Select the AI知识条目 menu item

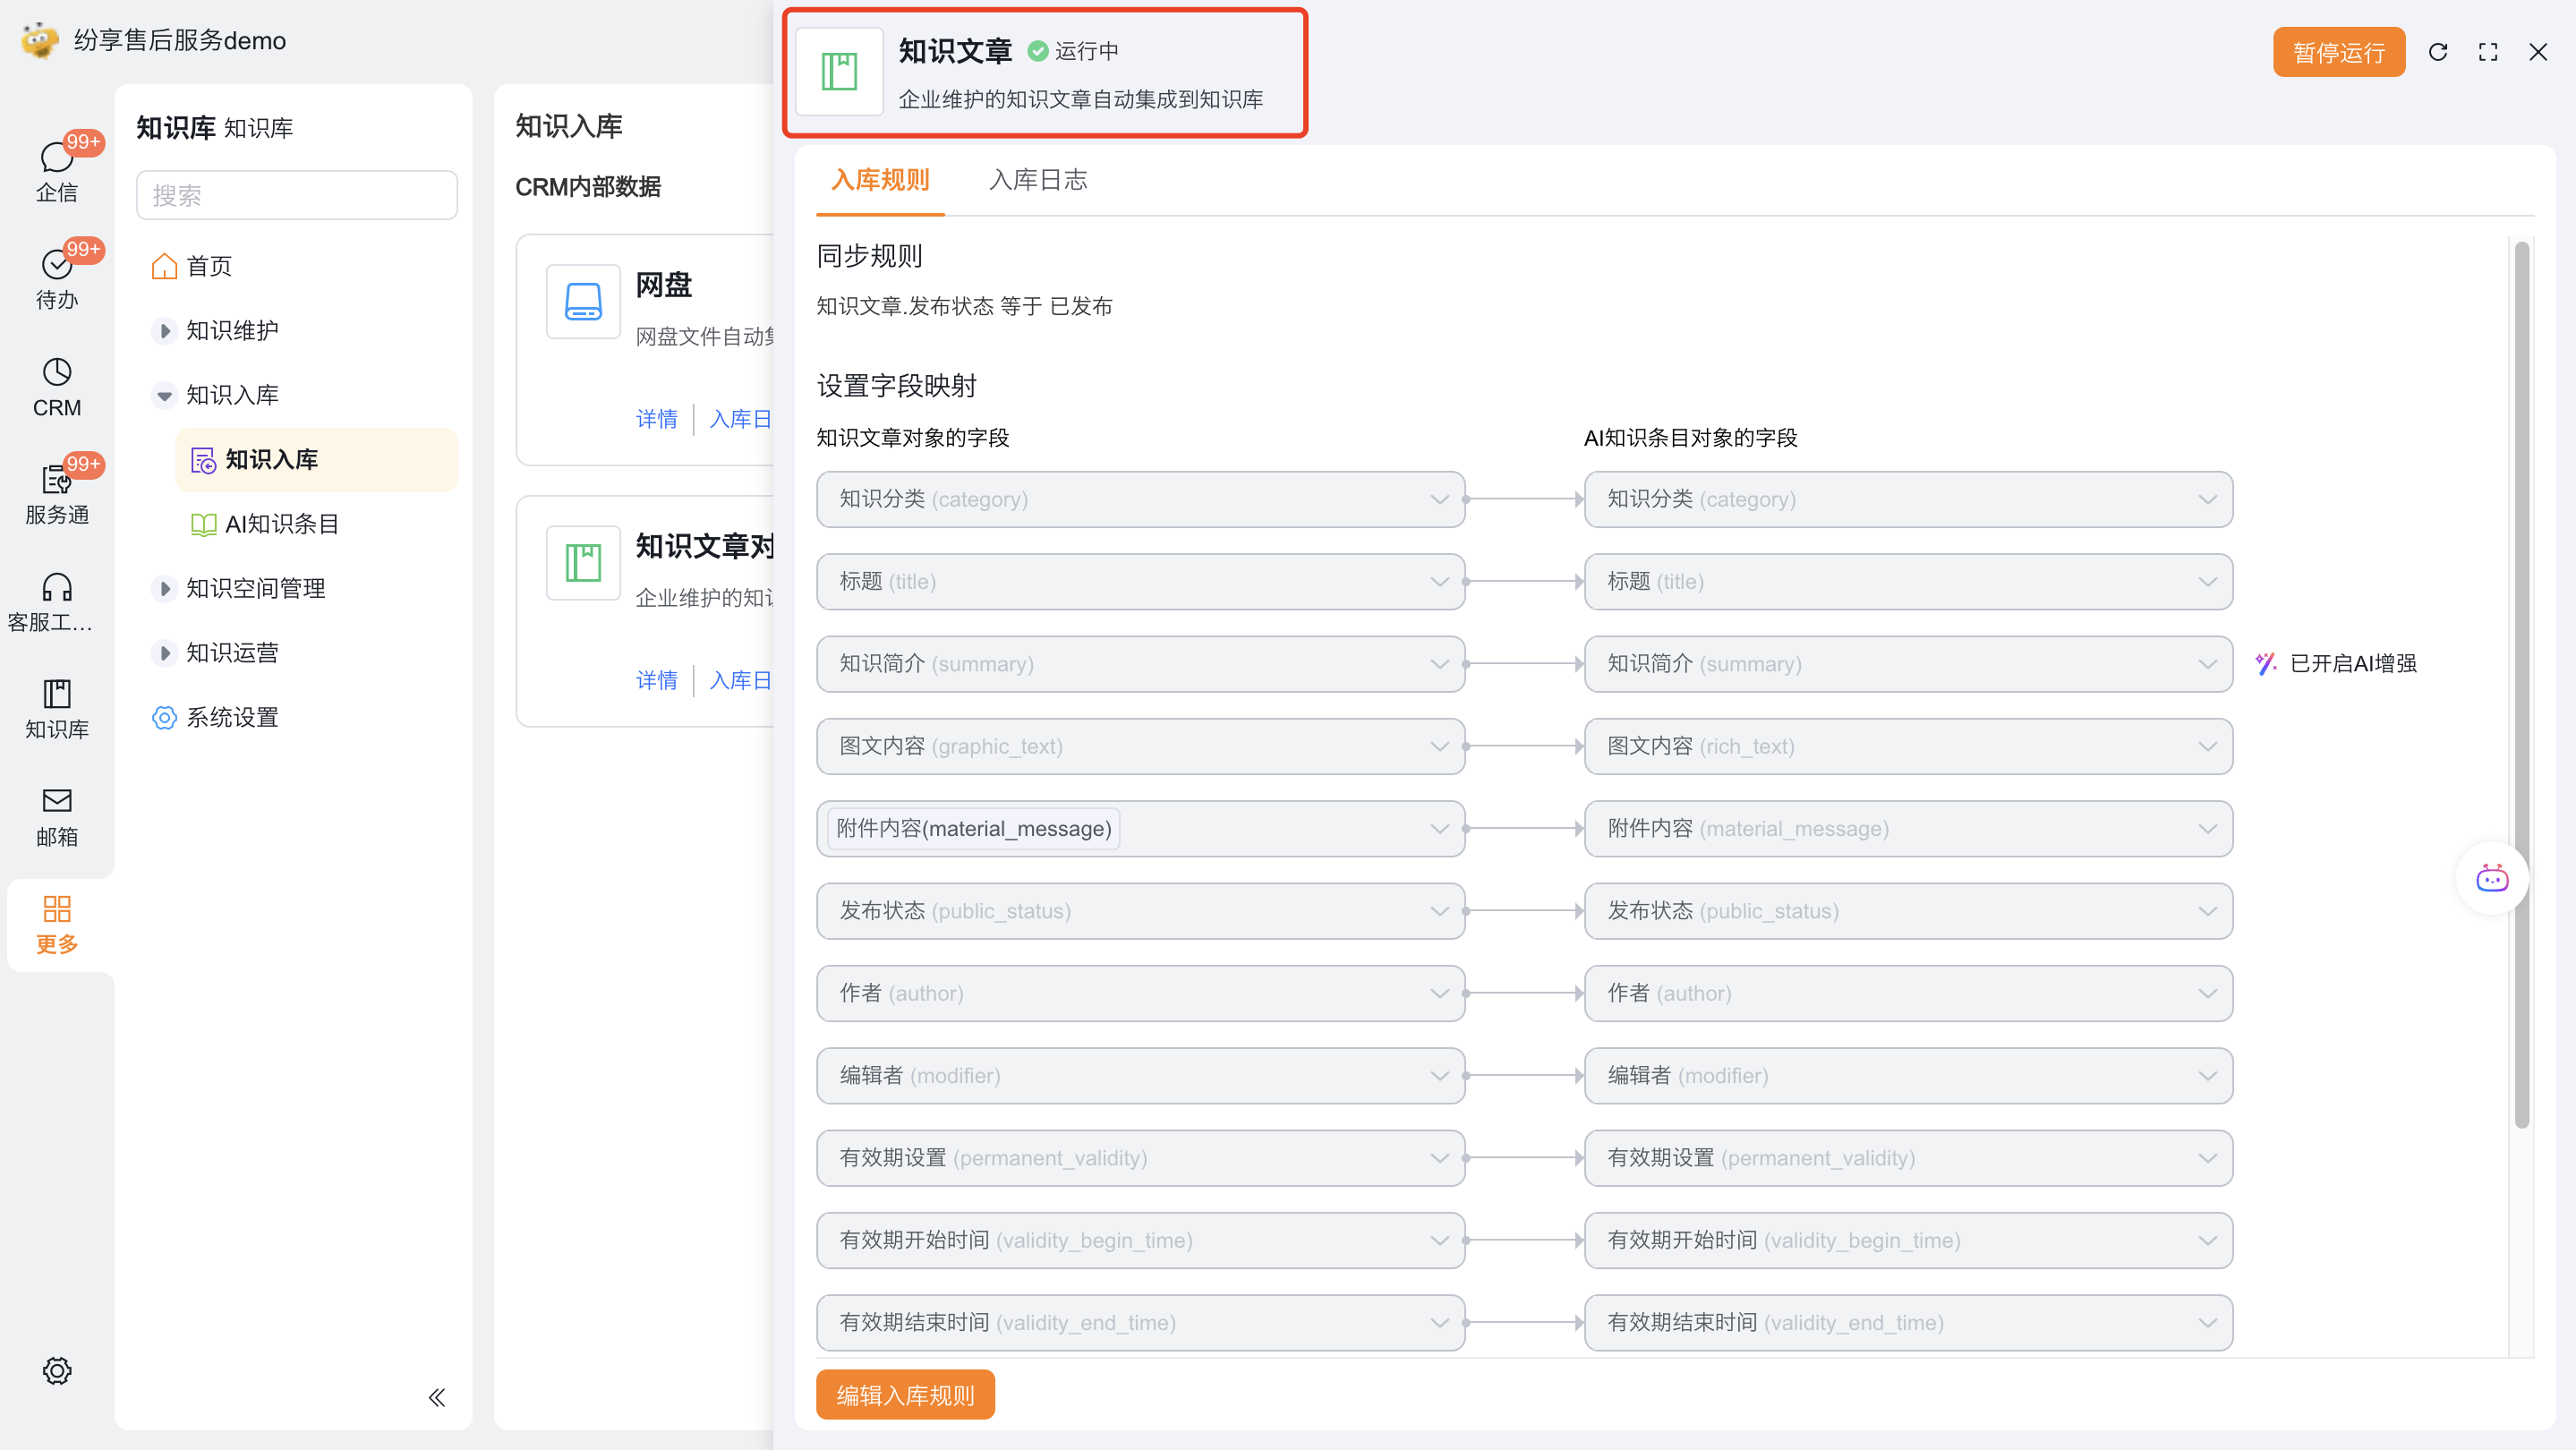(x=281, y=524)
